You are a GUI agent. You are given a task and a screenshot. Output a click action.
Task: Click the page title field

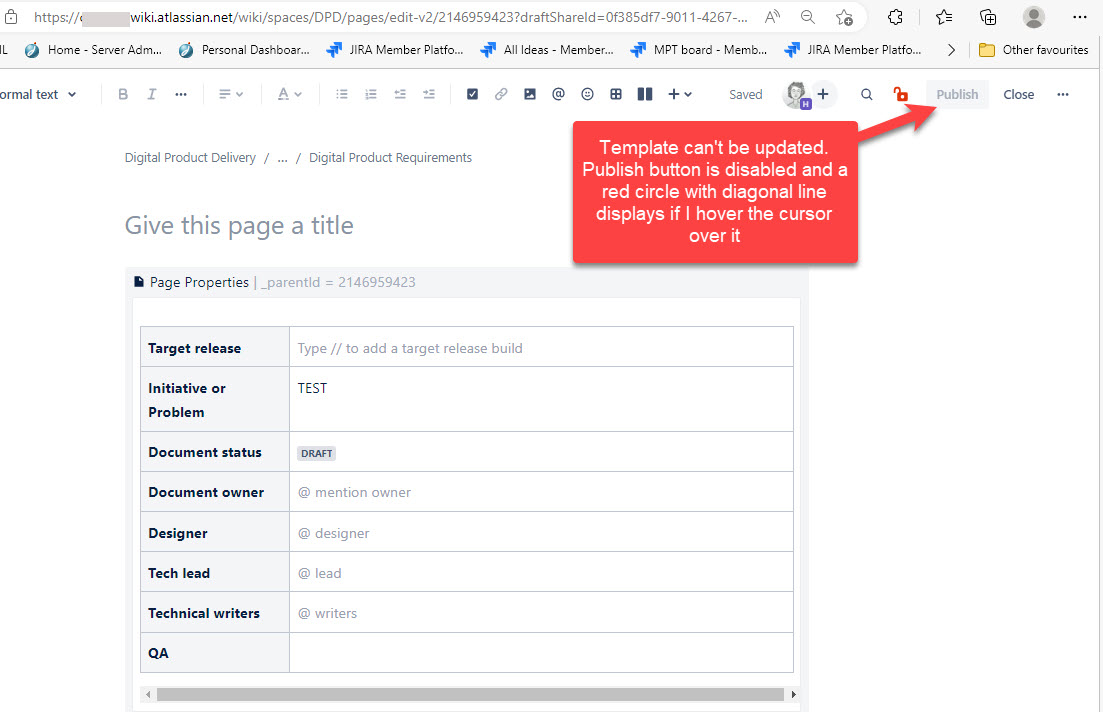coord(239,226)
